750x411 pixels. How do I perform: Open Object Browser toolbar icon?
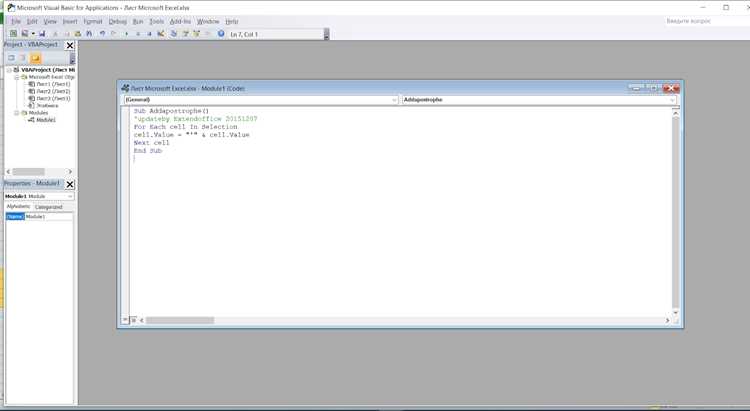pos(196,33)
